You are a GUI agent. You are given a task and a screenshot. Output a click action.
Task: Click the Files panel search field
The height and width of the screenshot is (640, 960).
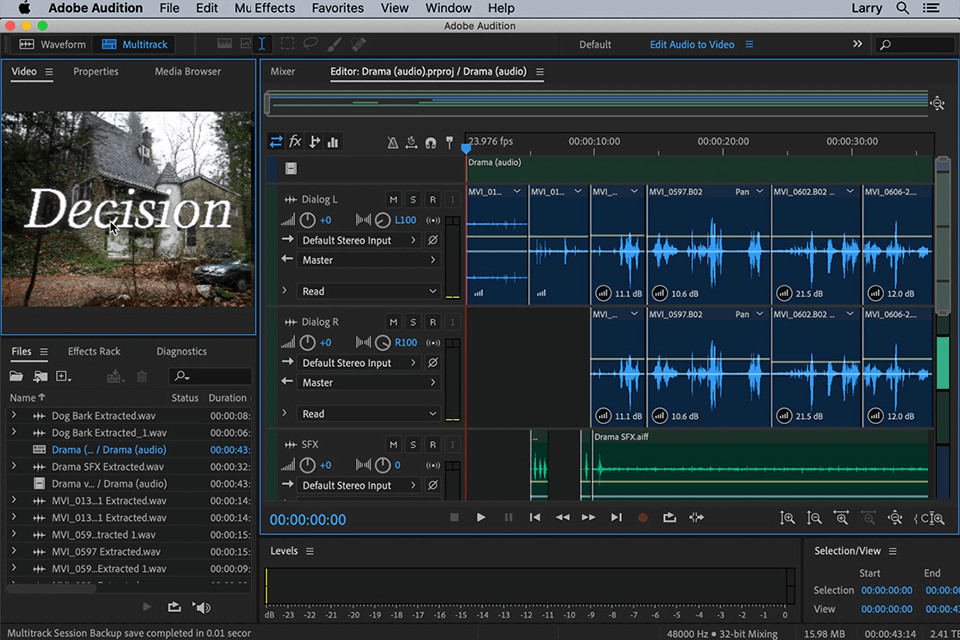pos(210,376)
